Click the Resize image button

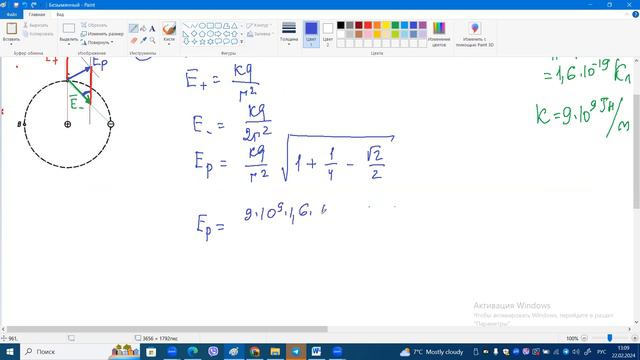(102, 34)
